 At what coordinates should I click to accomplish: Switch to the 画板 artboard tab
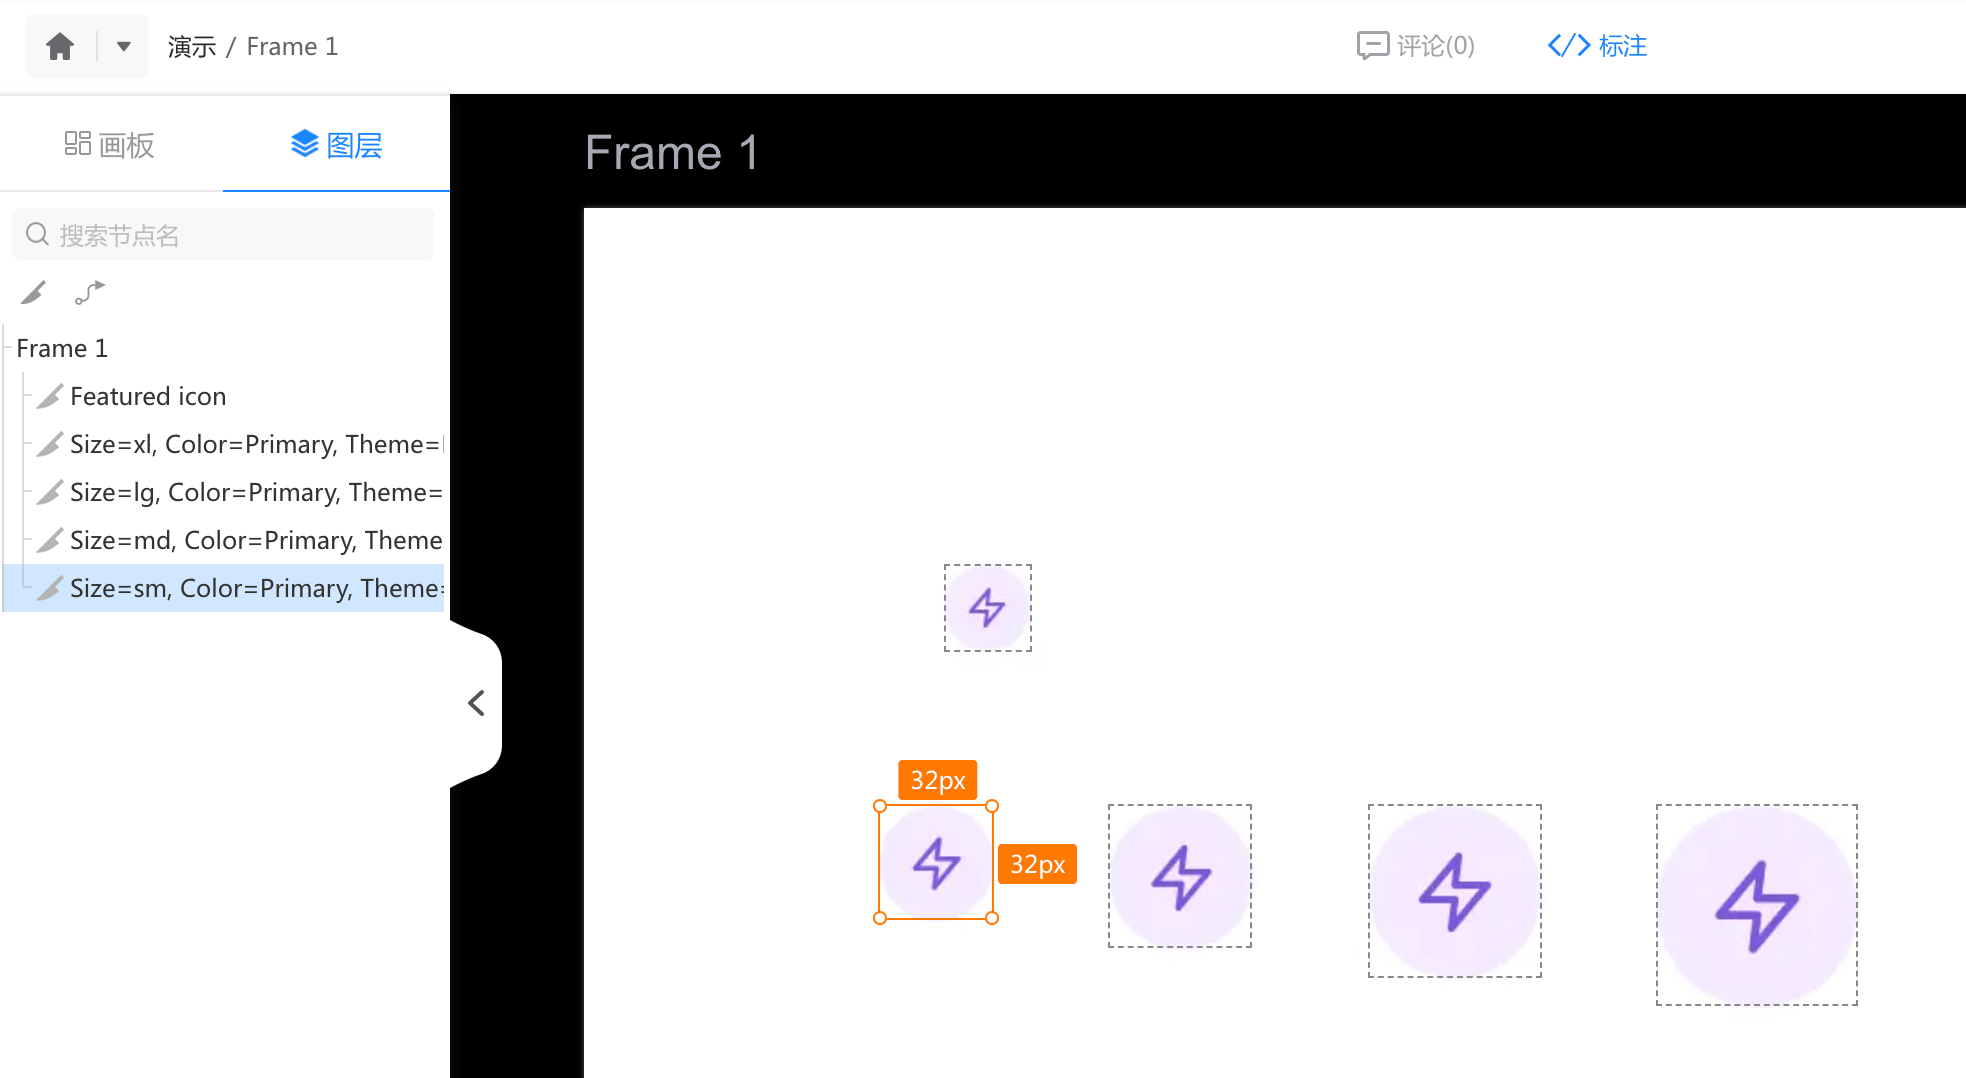coord(110,145)
